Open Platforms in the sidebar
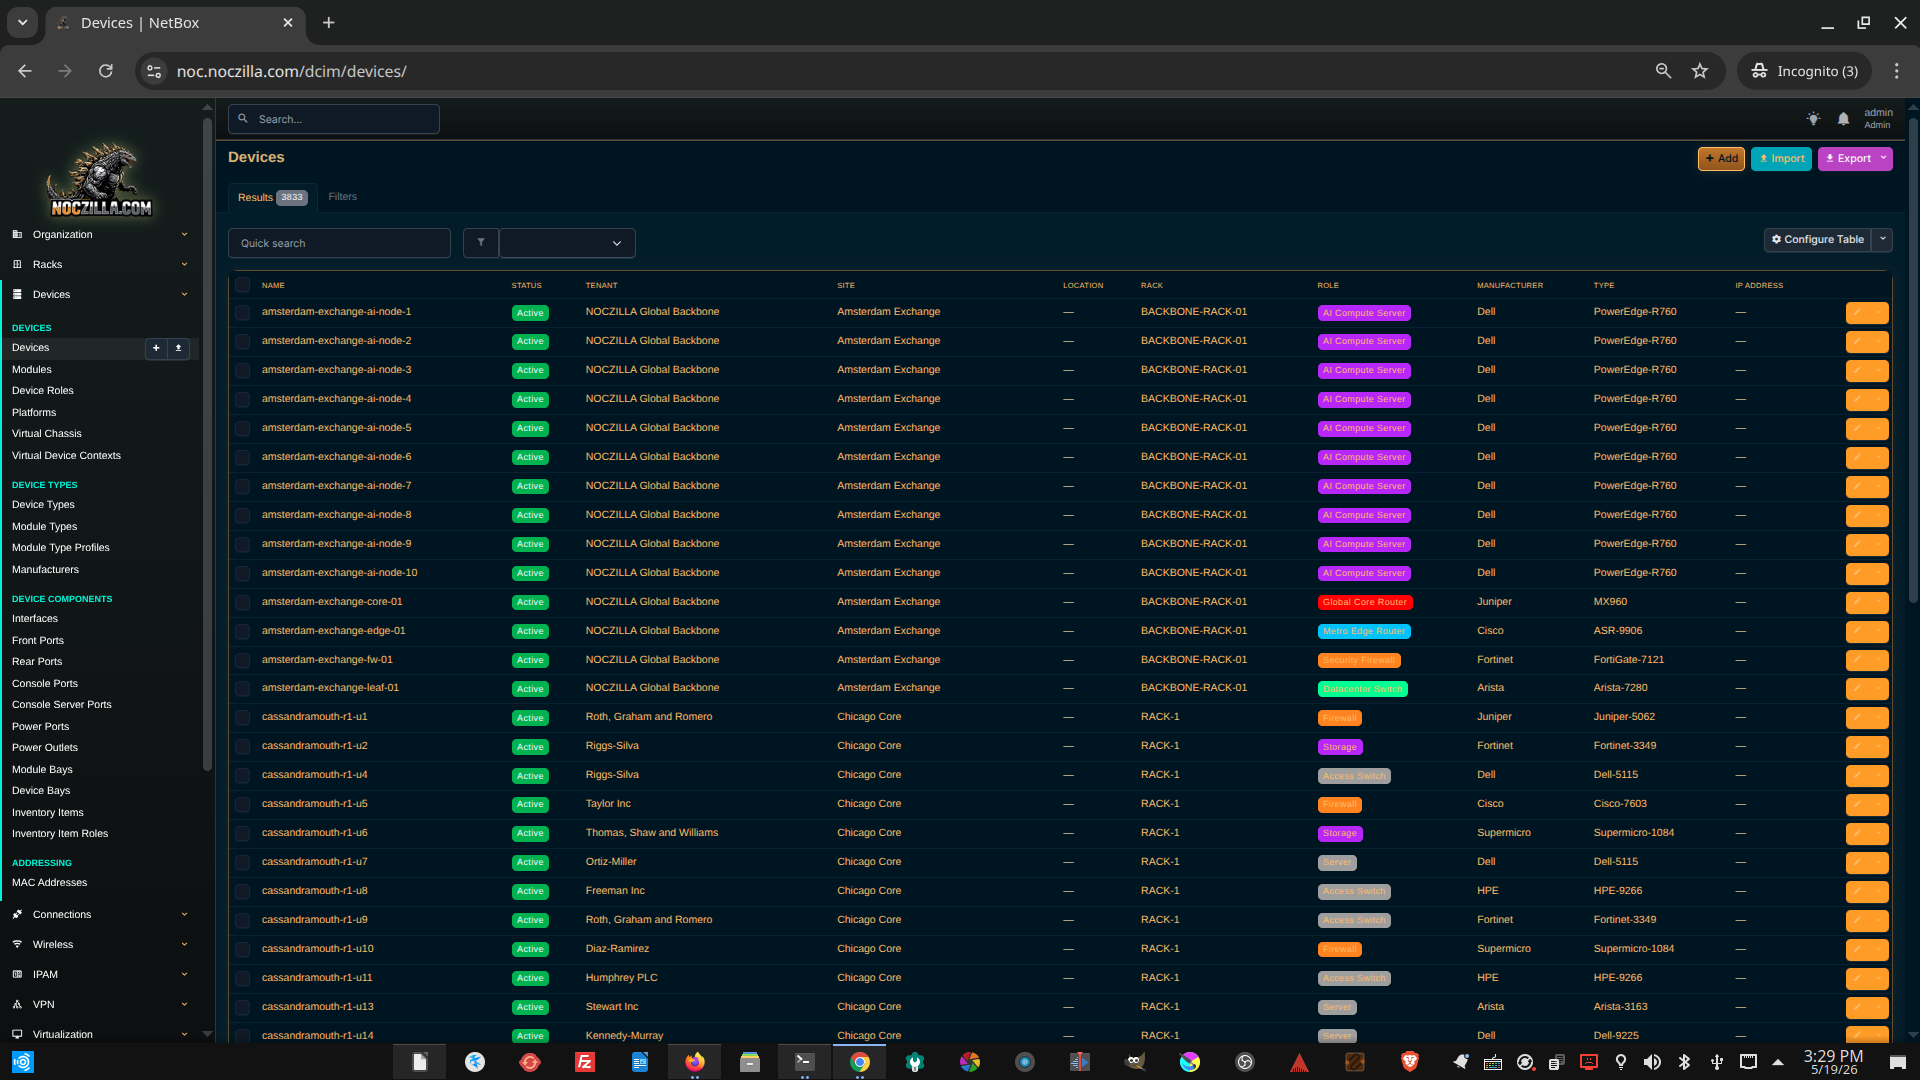 (x=34, y=413)
